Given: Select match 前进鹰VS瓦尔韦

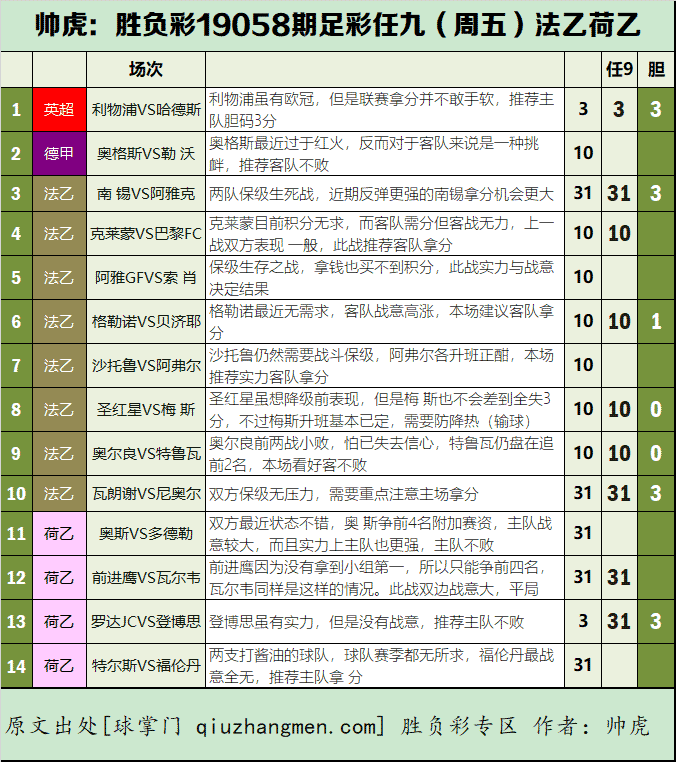Looking at the screenshot, I should (x=146, y=577).
